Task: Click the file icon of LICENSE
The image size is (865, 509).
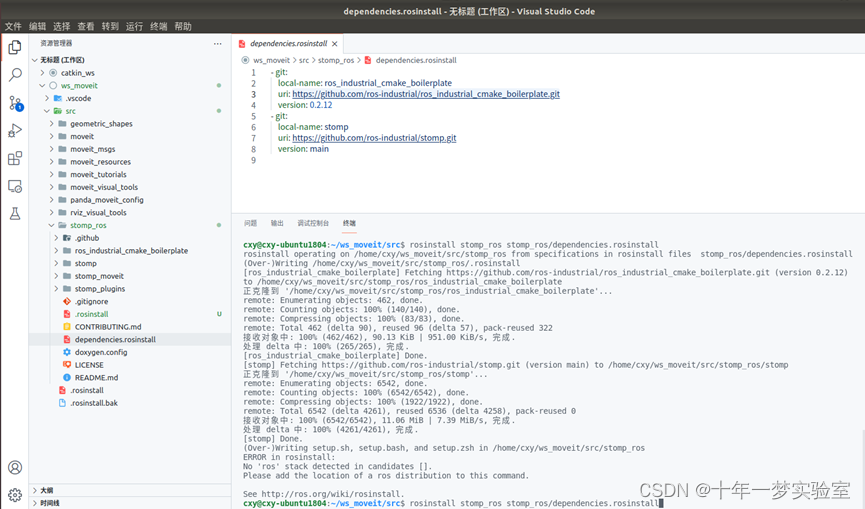Action: (x=67, y=365)
